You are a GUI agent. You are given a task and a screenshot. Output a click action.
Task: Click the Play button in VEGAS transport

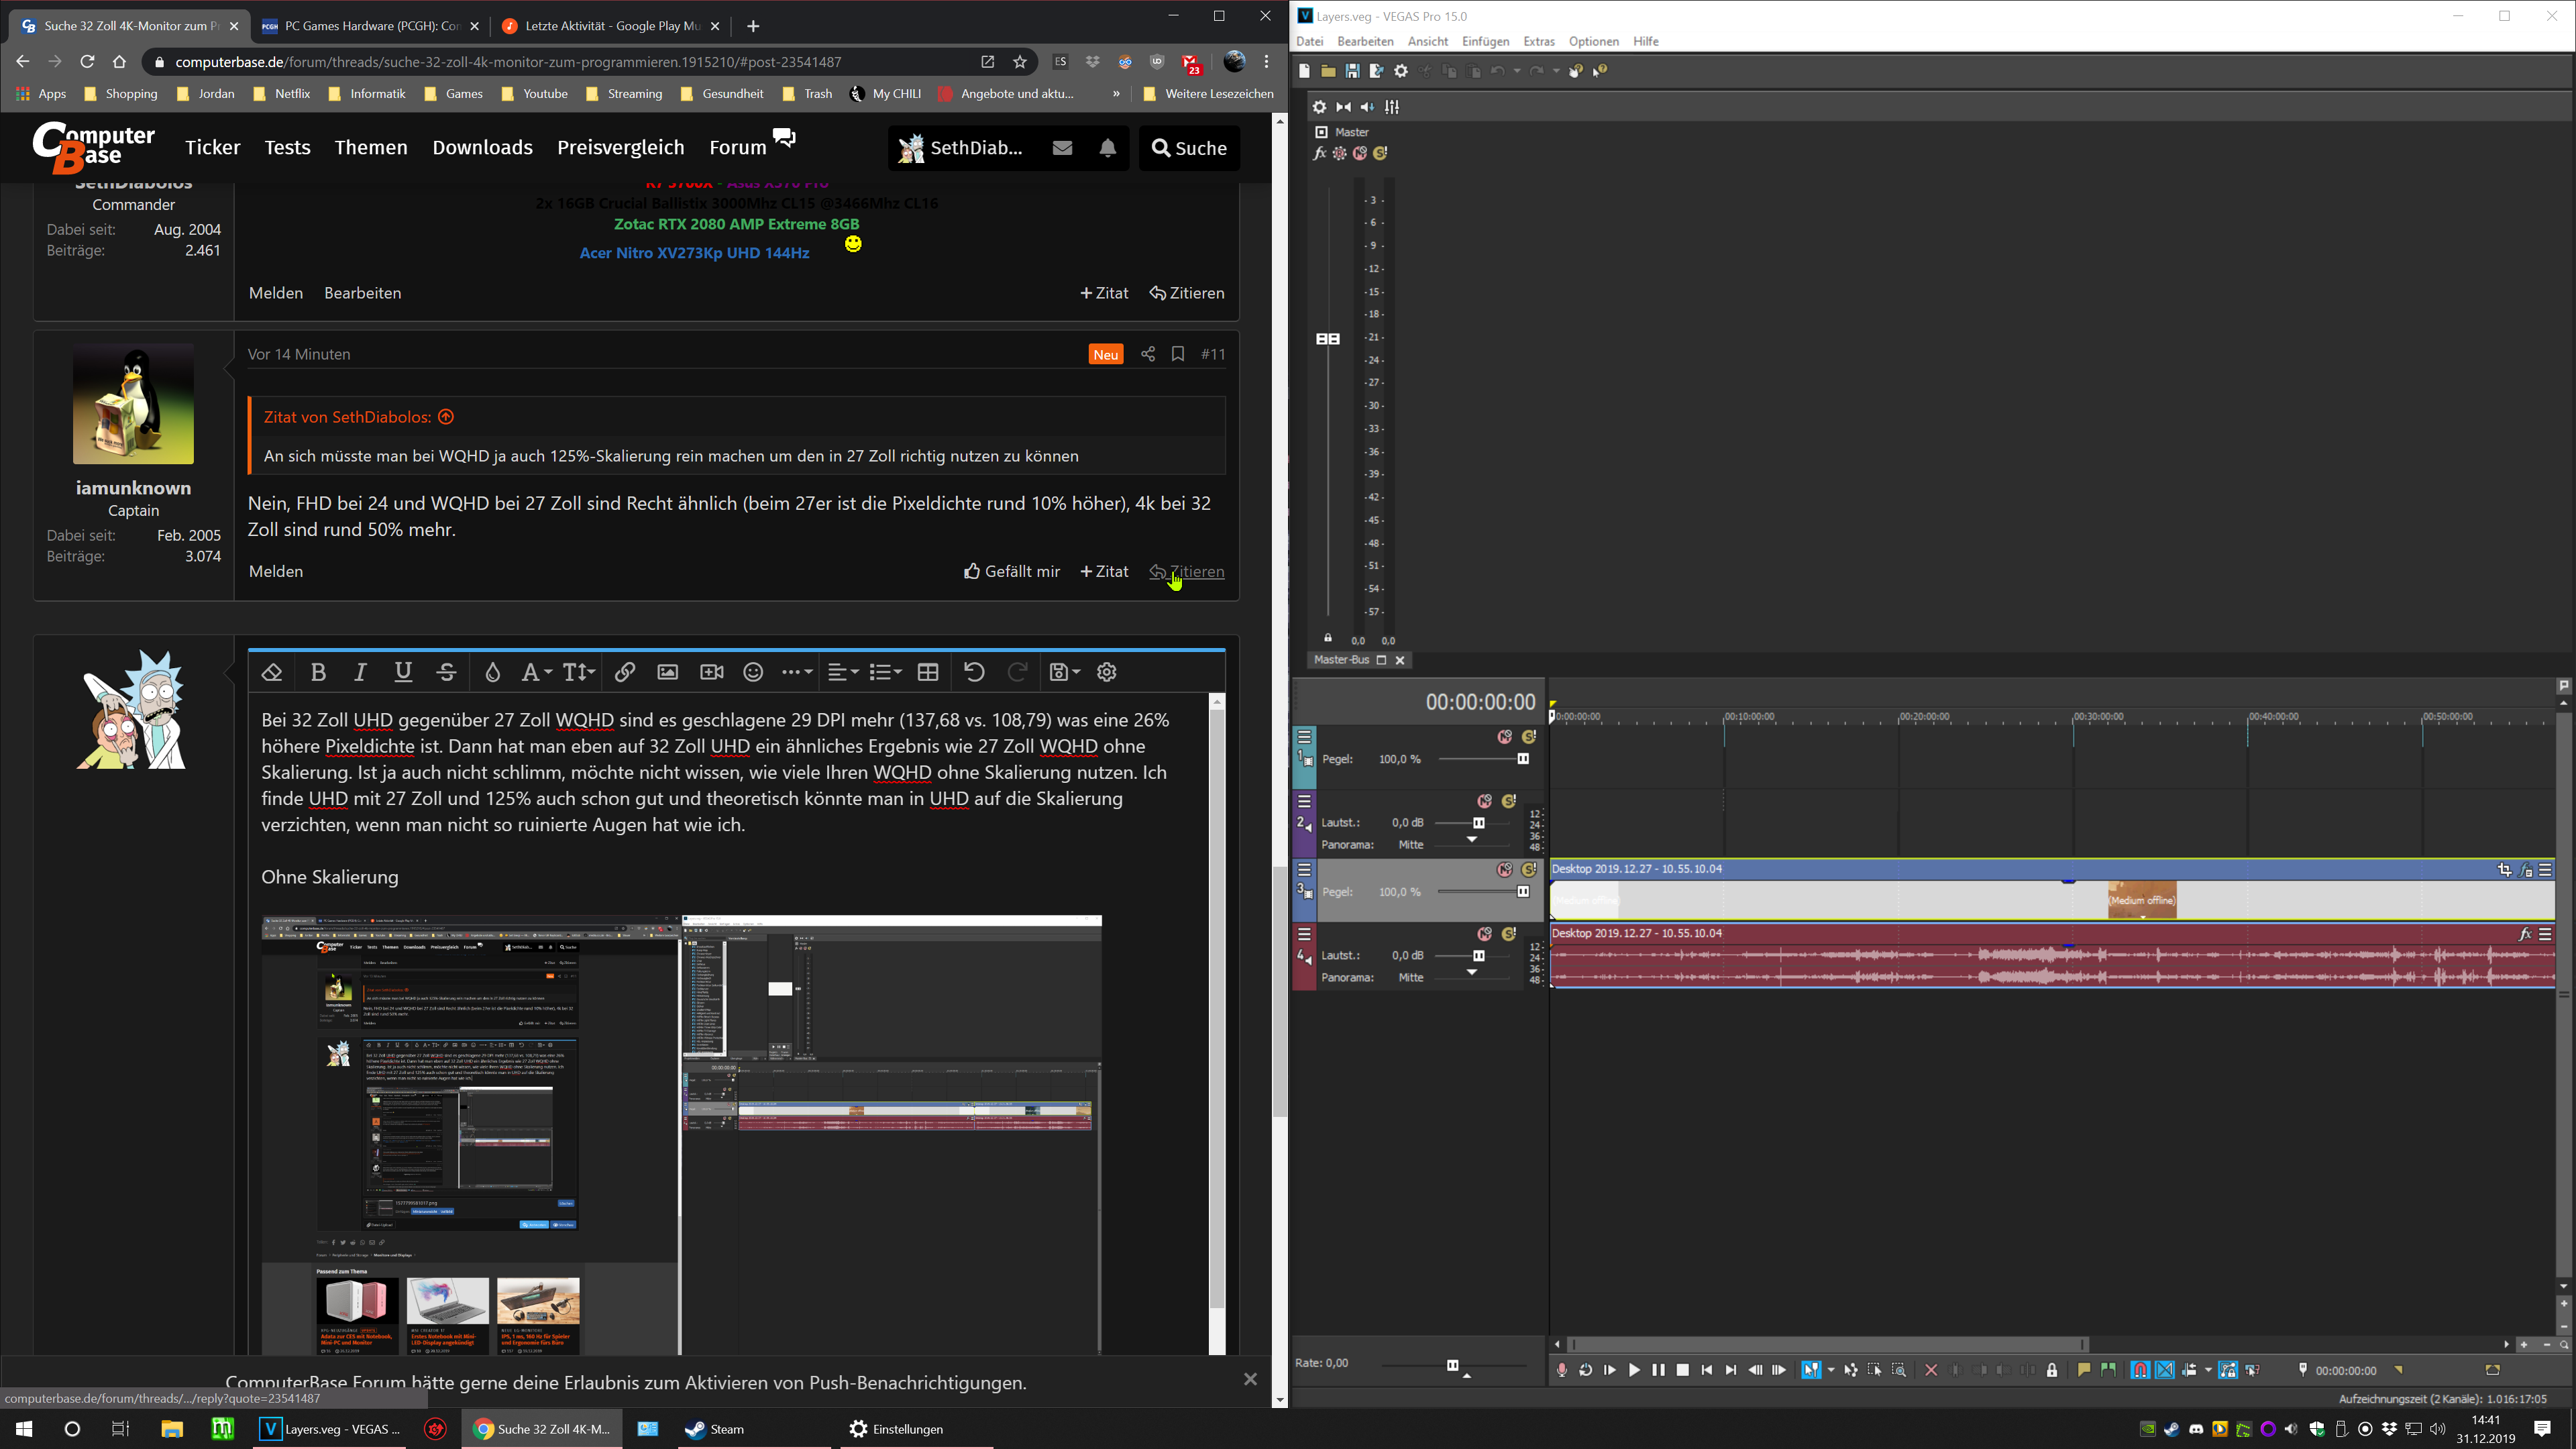(x=1634, y=1371)
